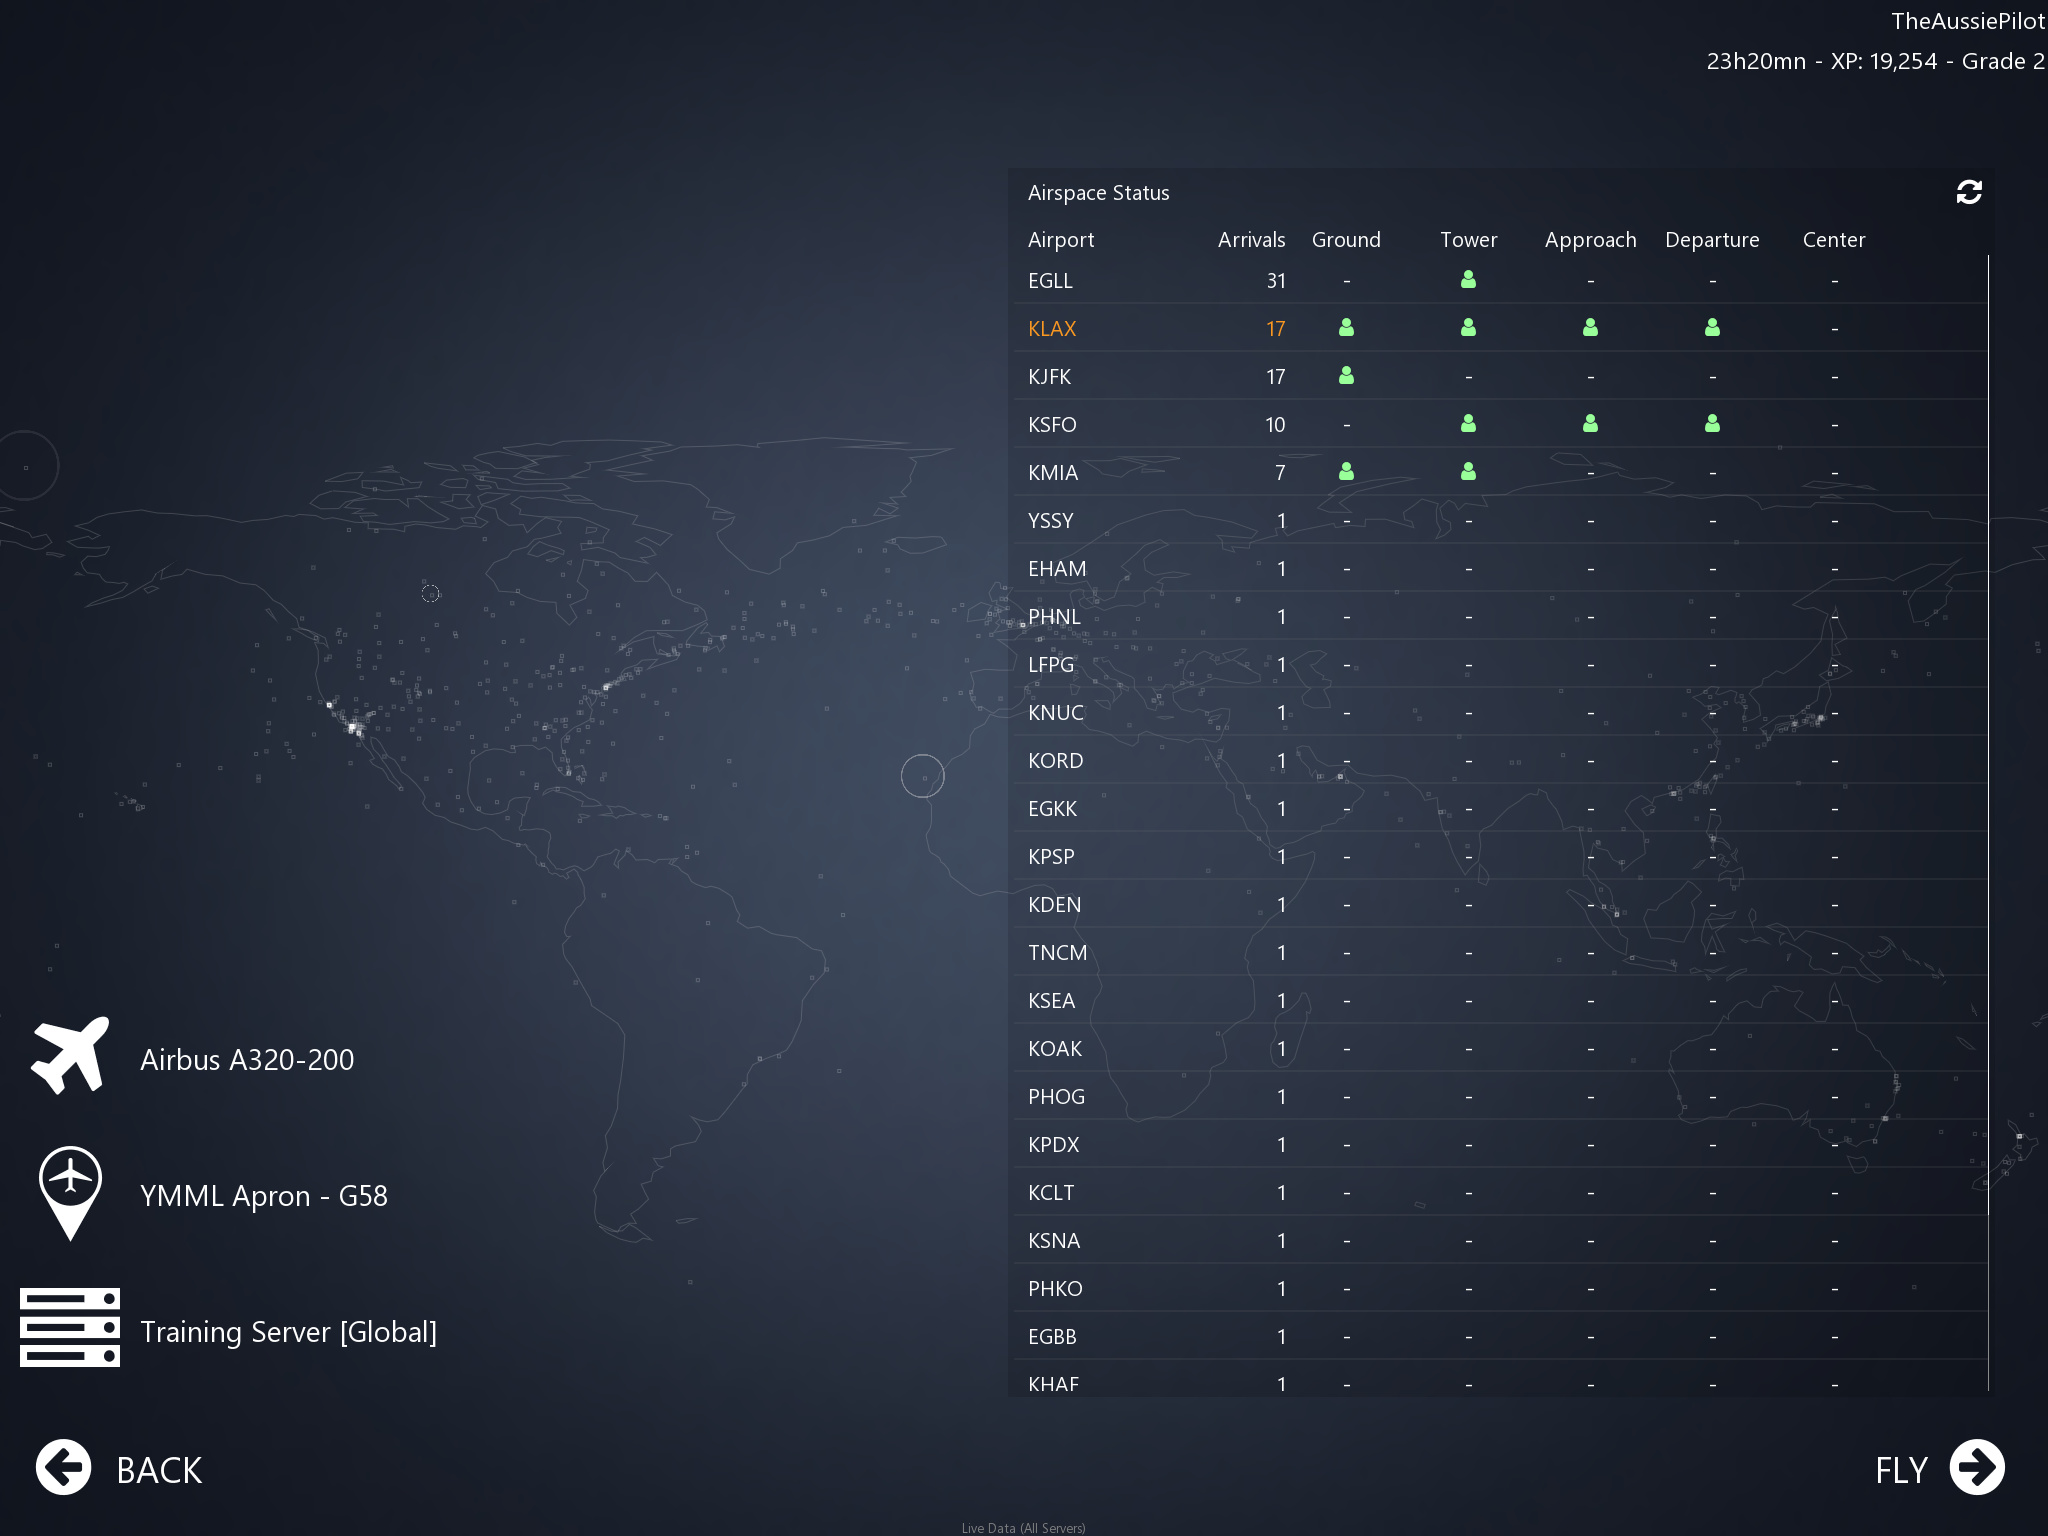Screen dimensions: 2048x1536
Task: Click the airplane icon for aircraft selection
Action: [70, 1056]
